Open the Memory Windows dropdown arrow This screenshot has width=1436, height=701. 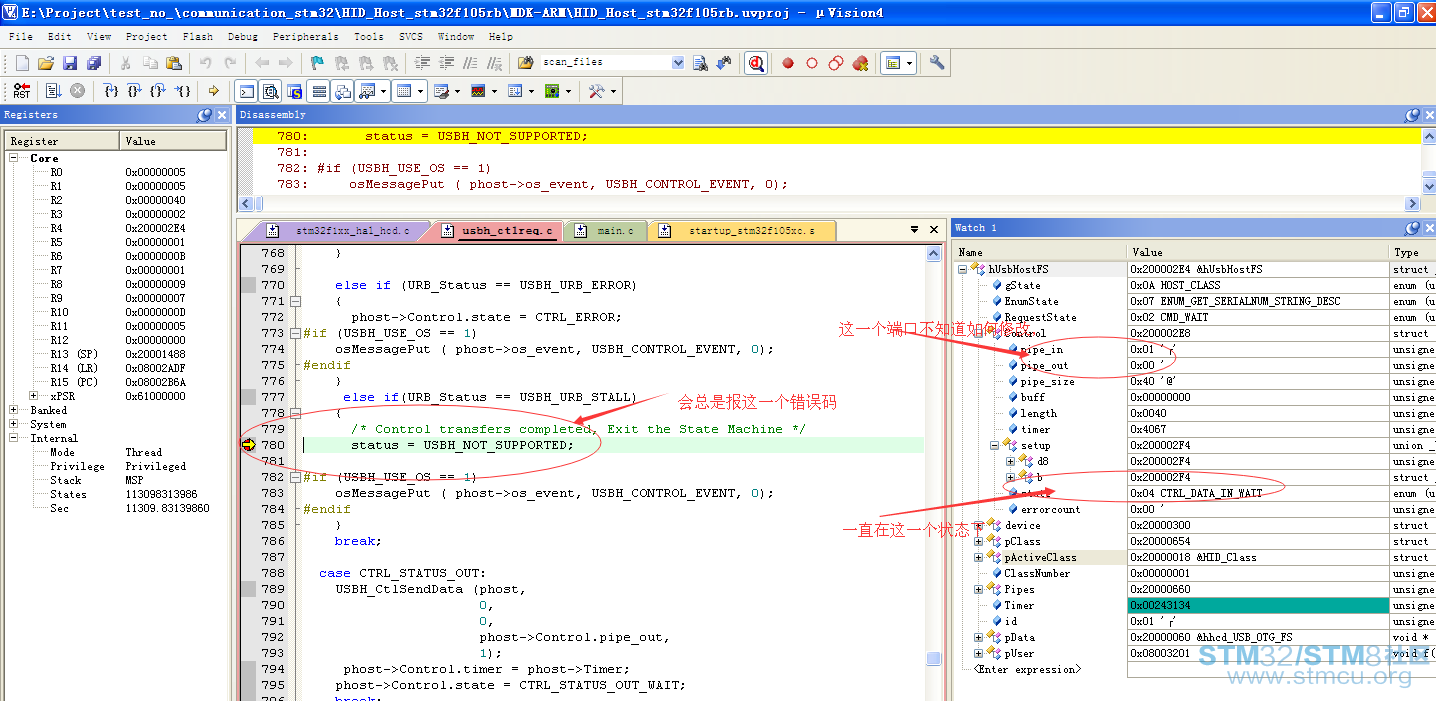pos(421,91)
